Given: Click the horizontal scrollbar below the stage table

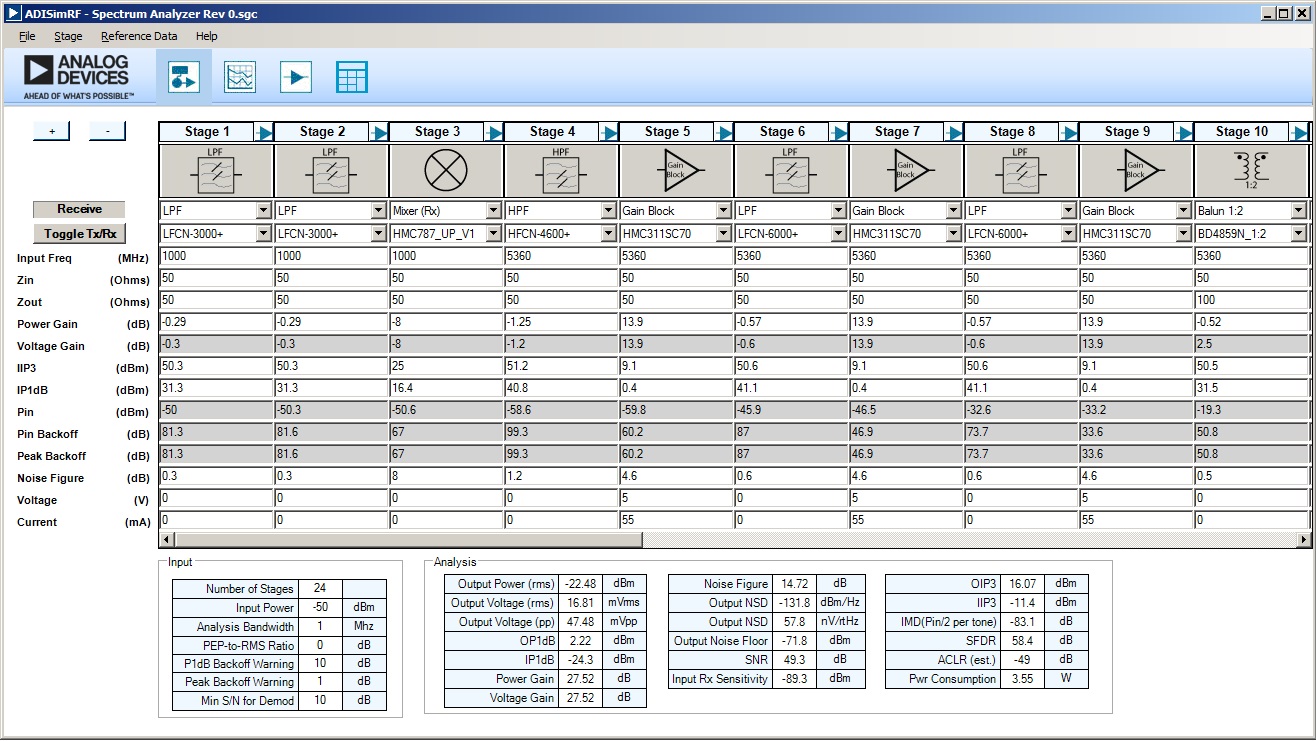Looking at the screenshot, I should coord(400,541).
